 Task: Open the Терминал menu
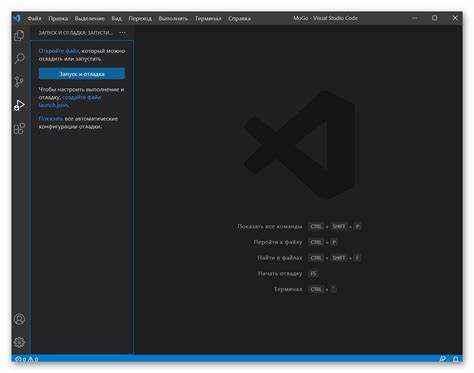tap(208, 19)
